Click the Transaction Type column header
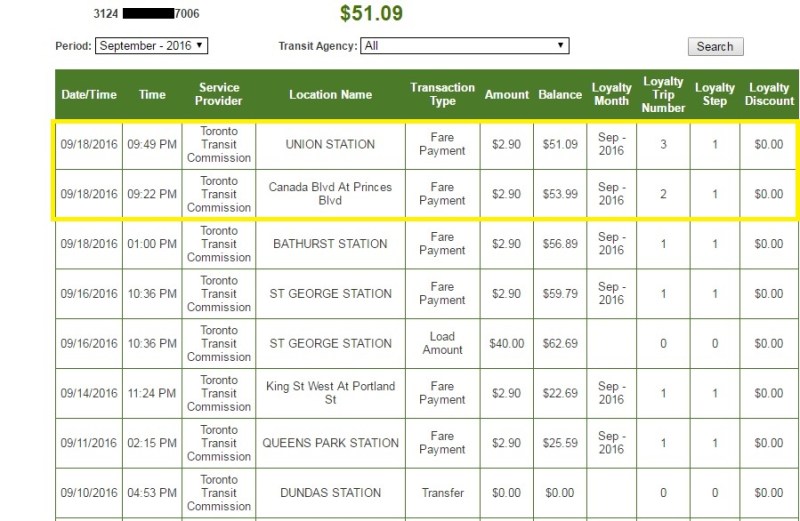 point(442,95)
